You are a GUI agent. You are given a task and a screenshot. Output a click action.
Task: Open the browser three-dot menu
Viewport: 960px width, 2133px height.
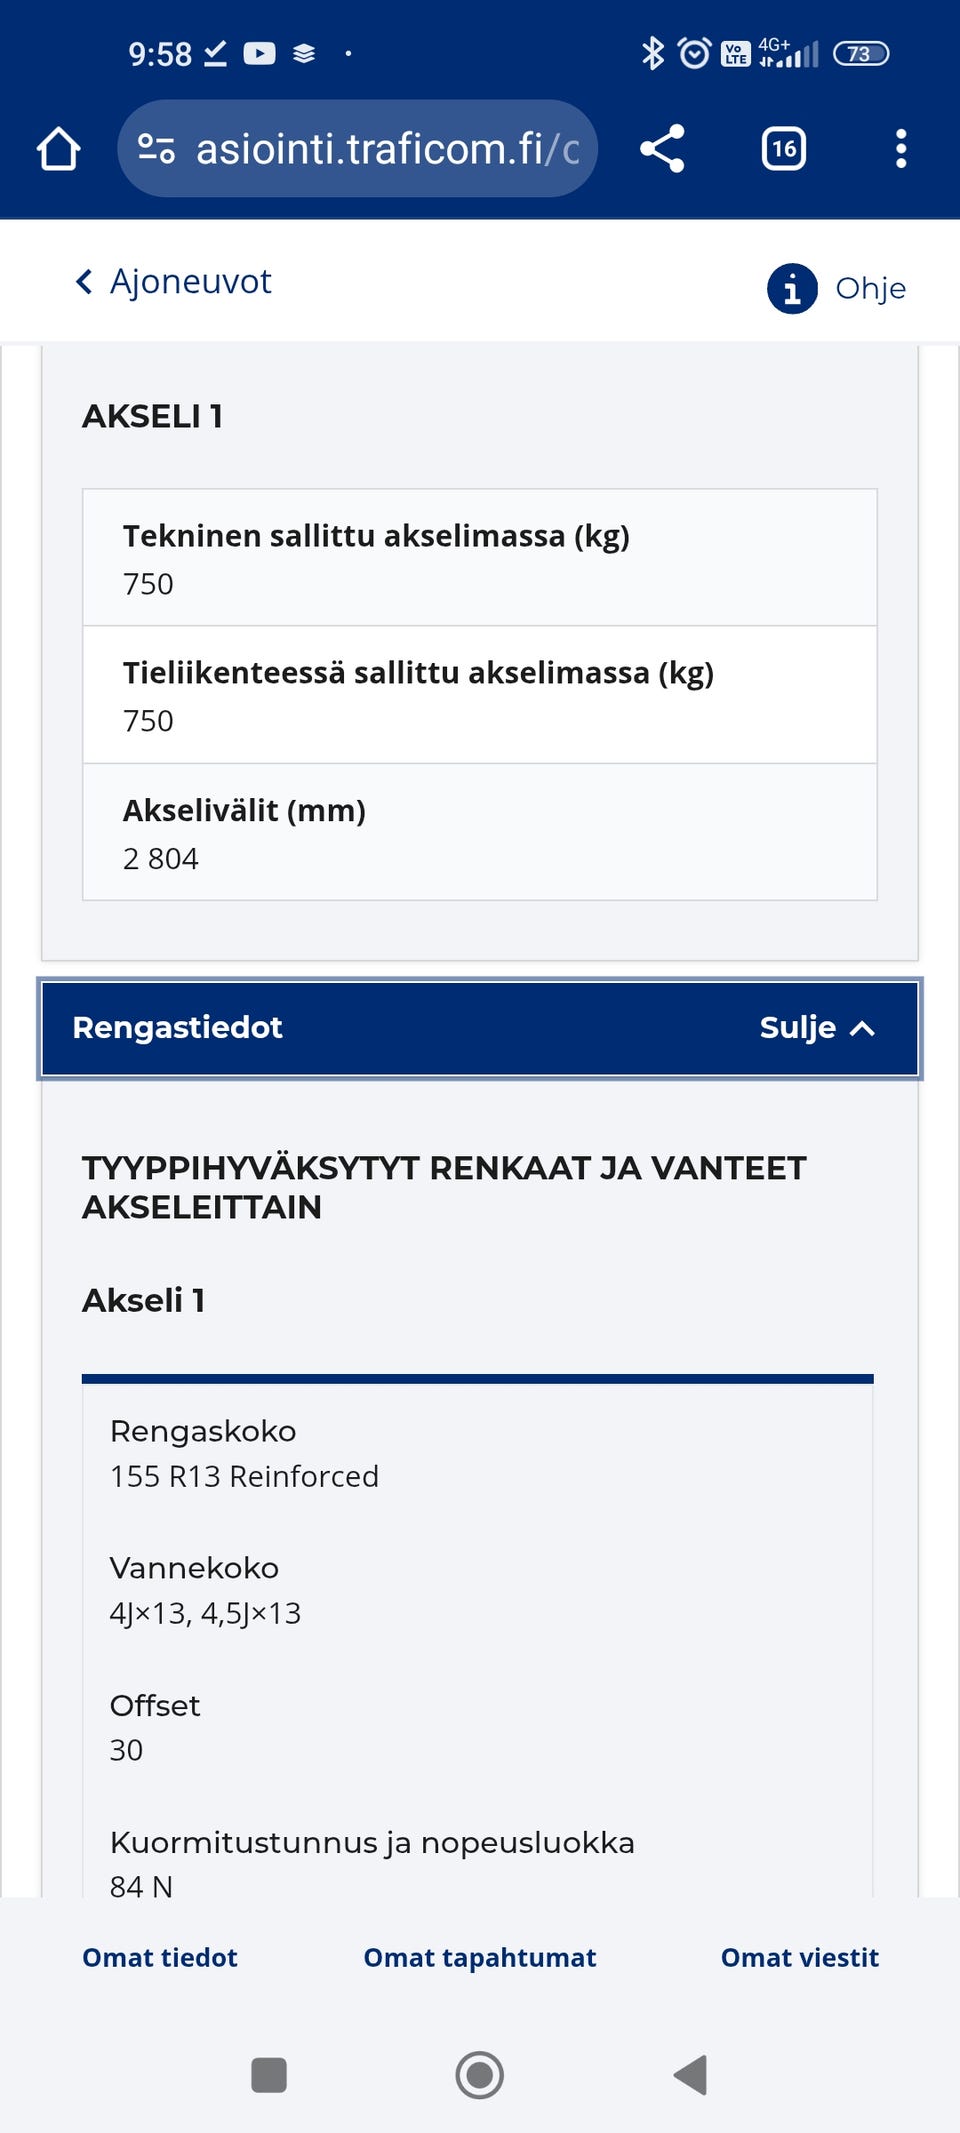click(x=901, y=148)
